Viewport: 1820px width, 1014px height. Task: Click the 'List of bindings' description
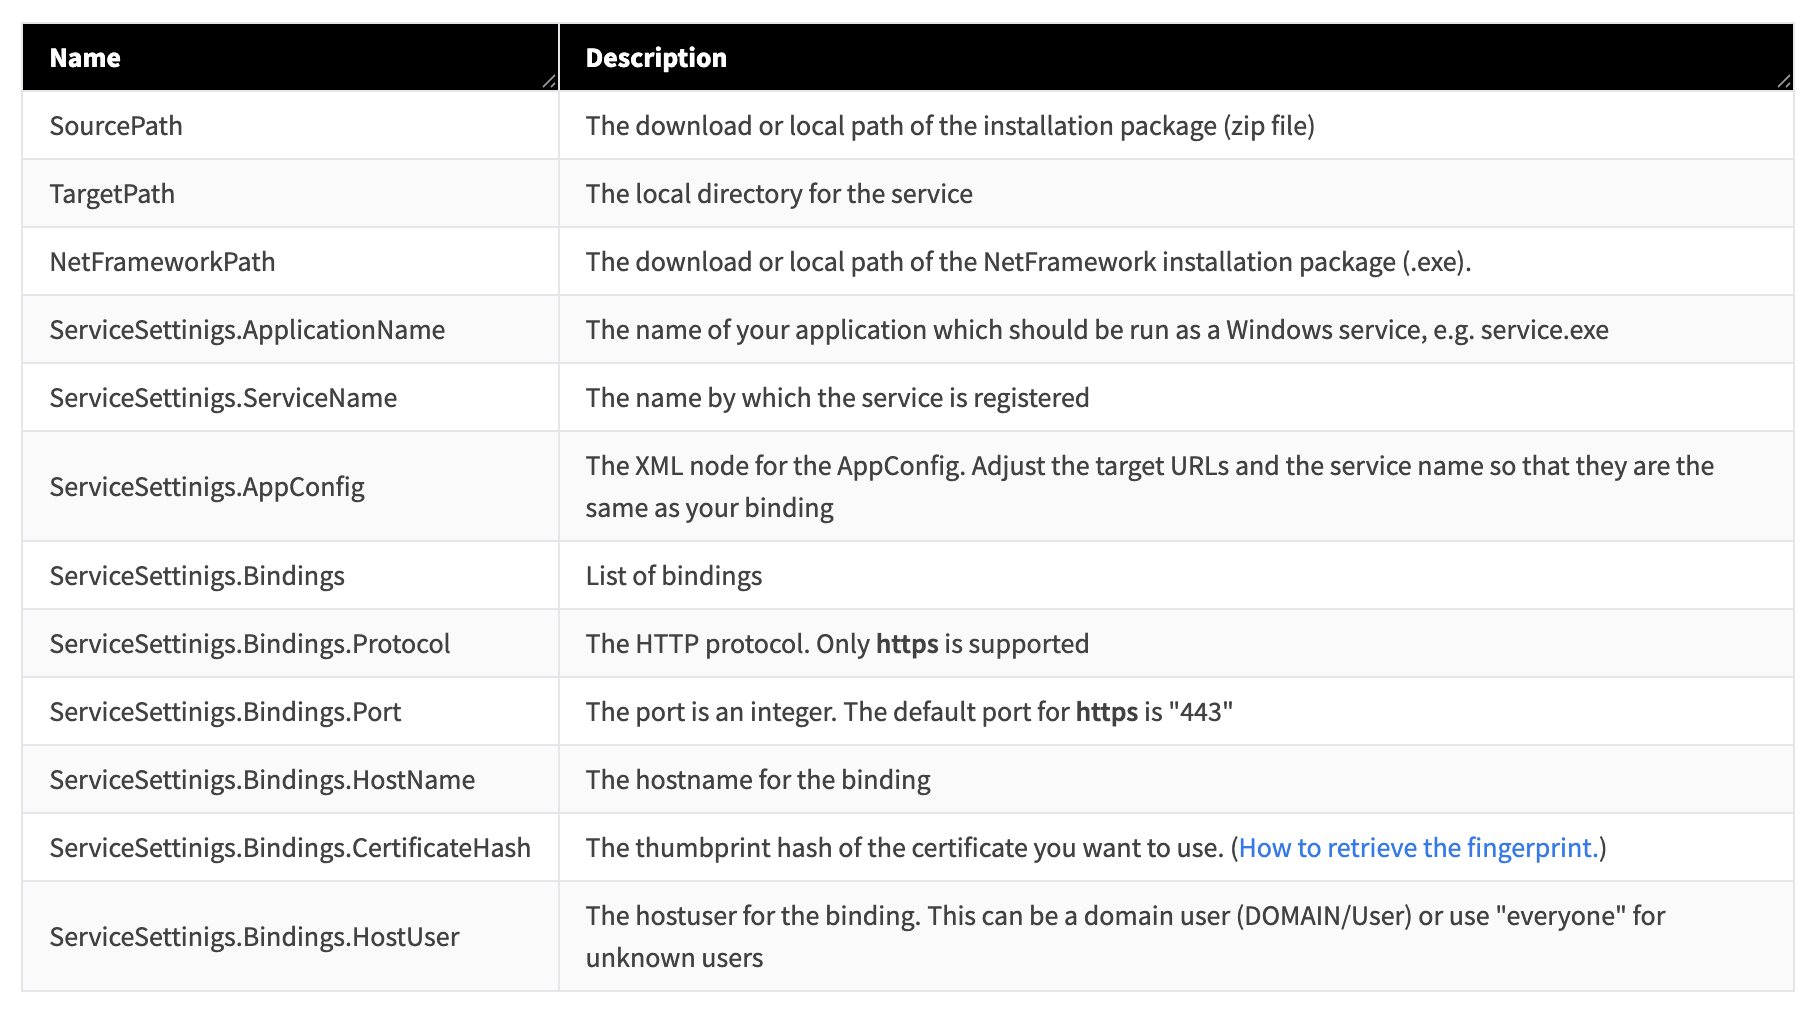pos(674,576)
